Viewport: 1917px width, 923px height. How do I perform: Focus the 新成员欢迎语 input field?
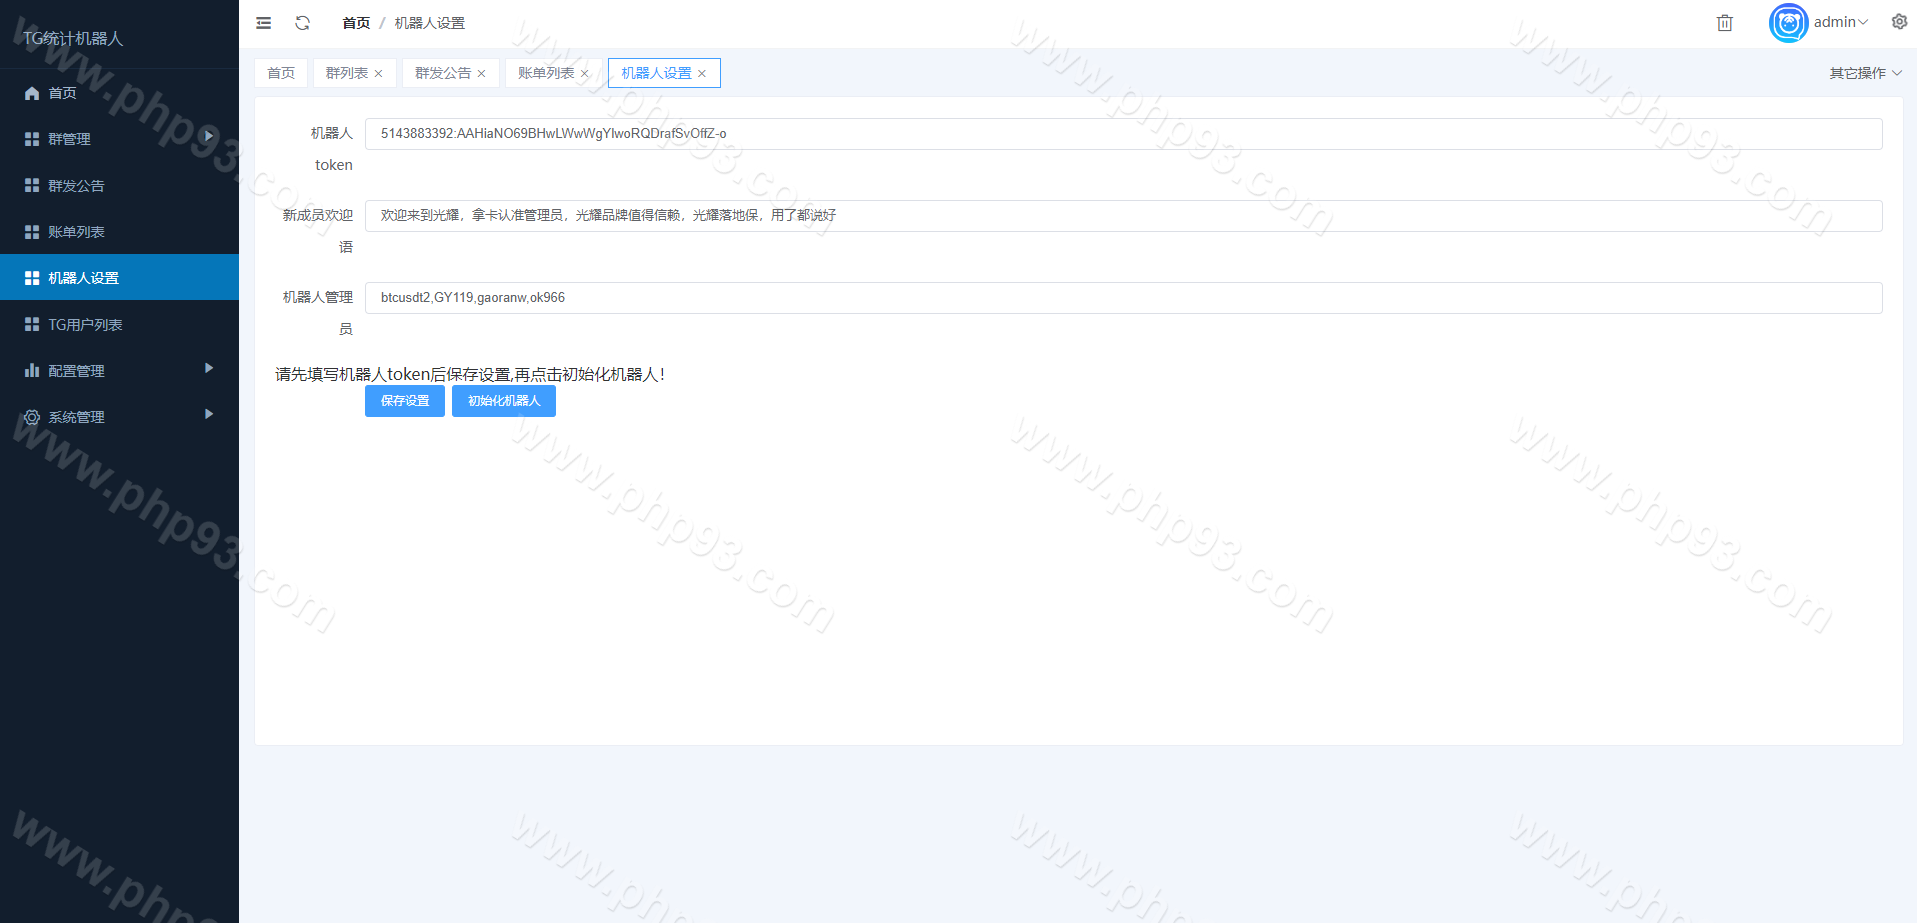[x=1122, y=216]
